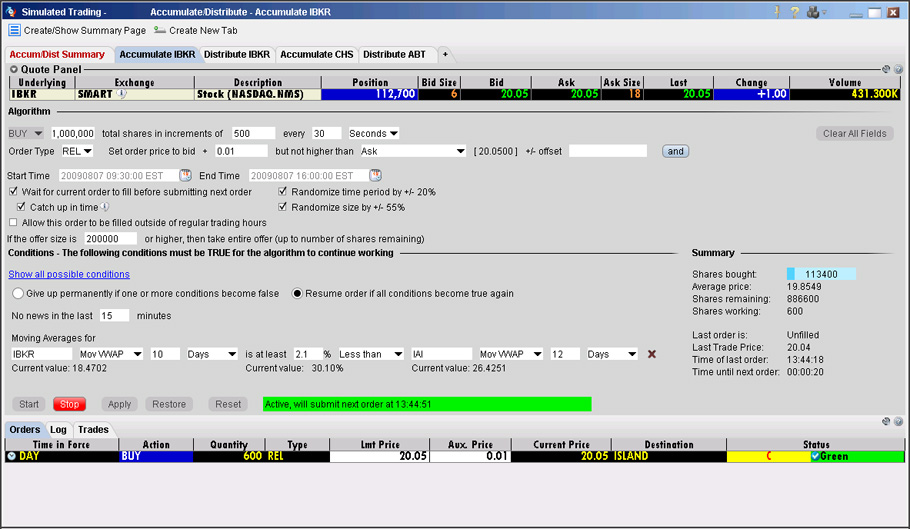
Task: Switch to Accumulate IBKR tab
Action: point(157,55)
